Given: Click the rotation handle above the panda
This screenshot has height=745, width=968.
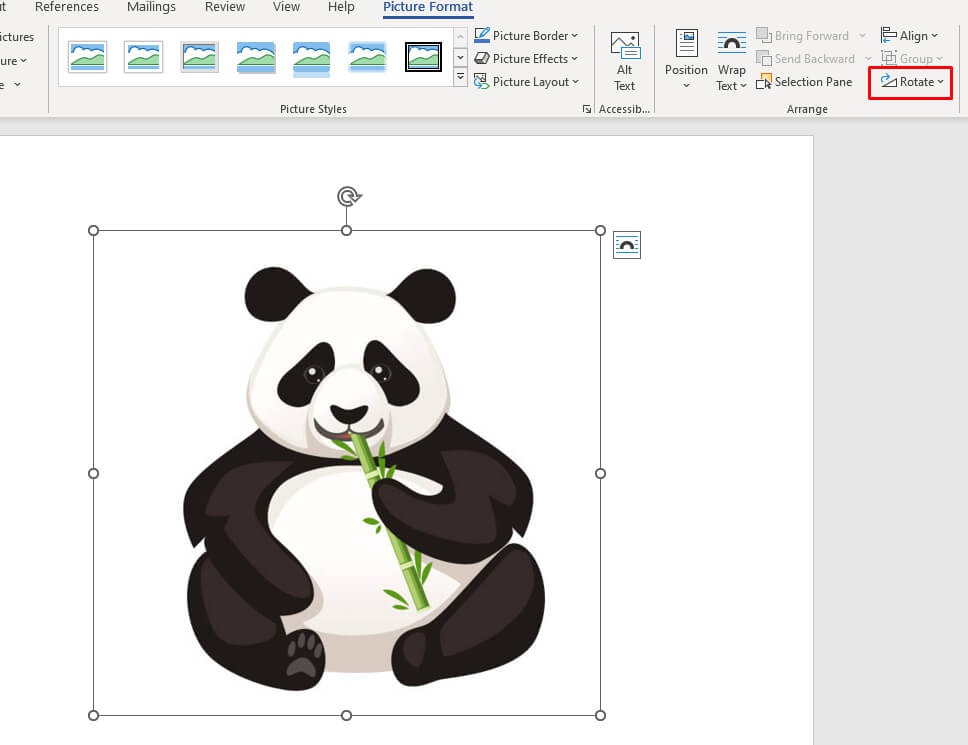Looking at the screenshot, I should [x=347, y=196].
